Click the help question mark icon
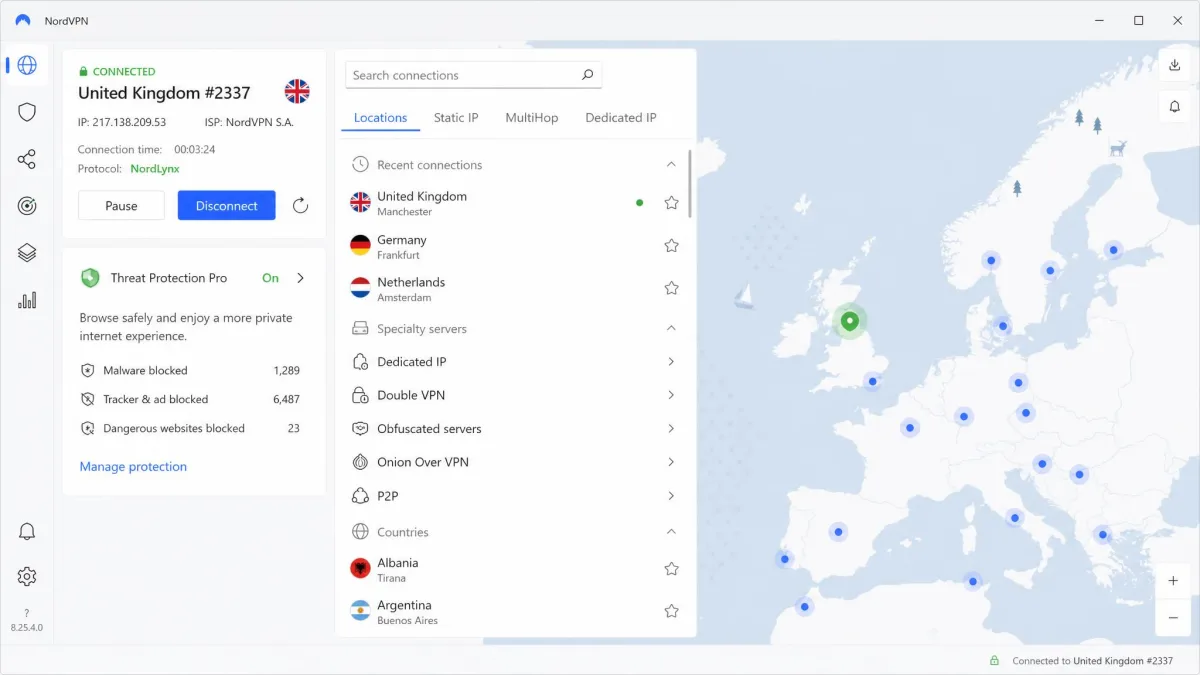The image size is (1200, 675). (x=27, y=613)
